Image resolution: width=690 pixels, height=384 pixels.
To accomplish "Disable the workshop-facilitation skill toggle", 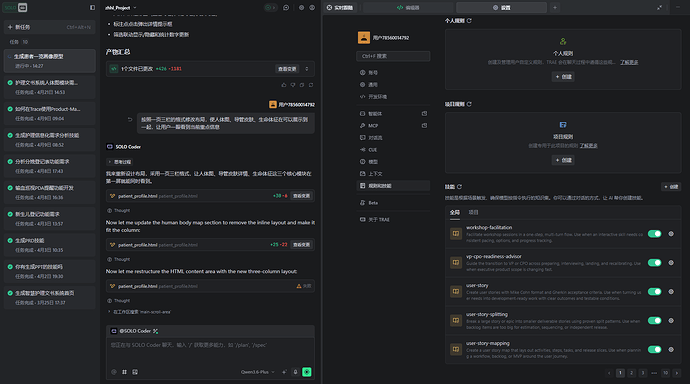I will tap(654, 234).
